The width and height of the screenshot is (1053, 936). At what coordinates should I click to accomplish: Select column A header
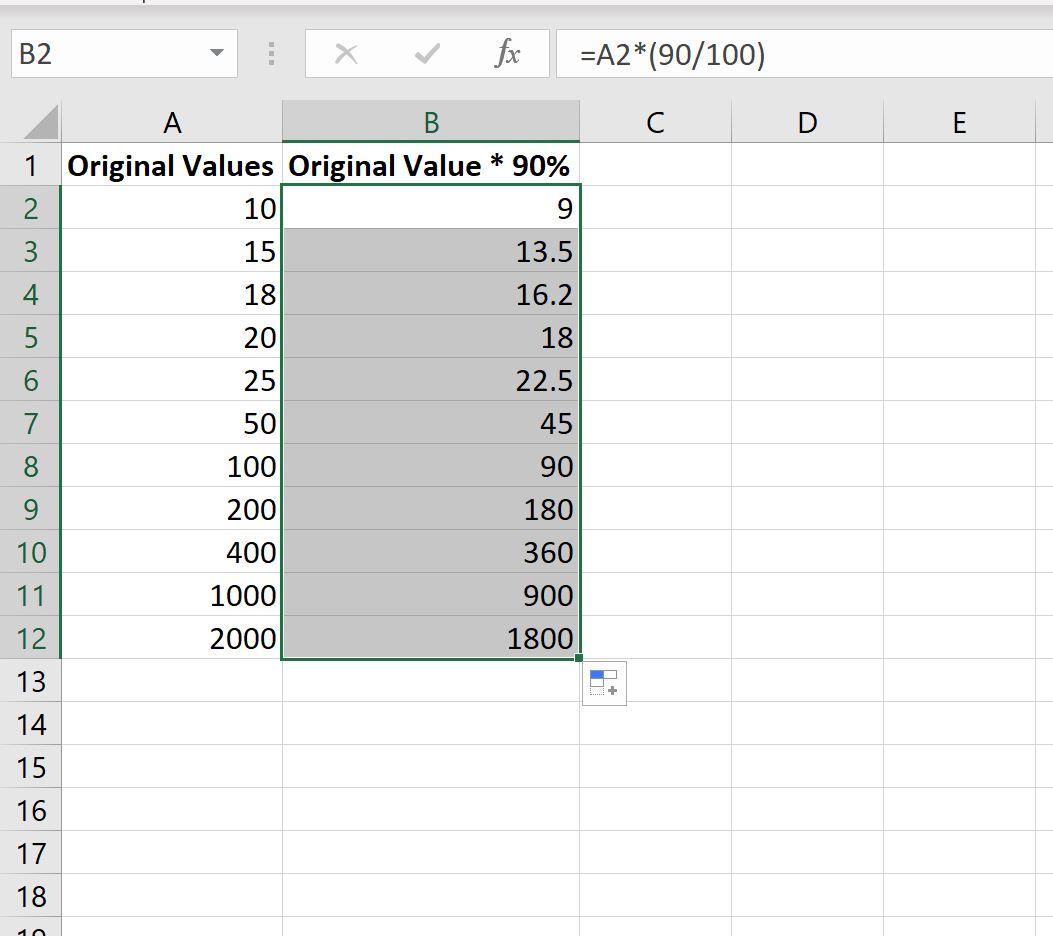(172, 123)
